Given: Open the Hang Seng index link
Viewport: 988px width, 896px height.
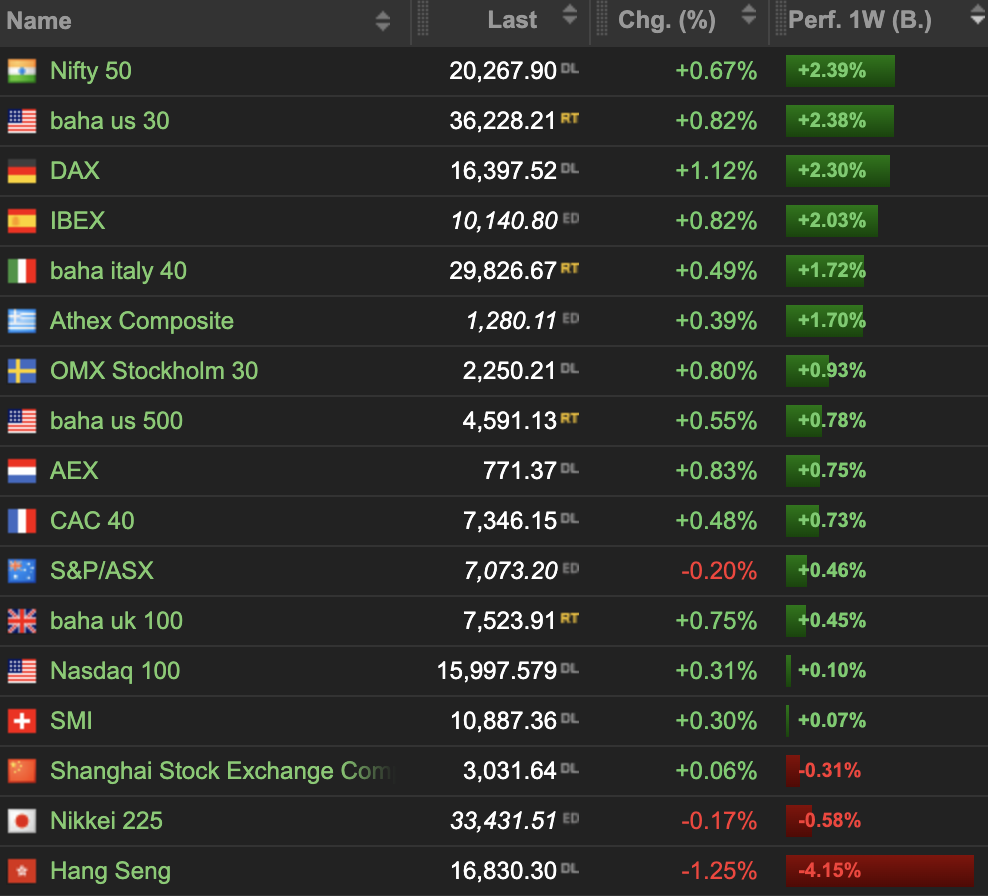Looking at the screenshot, I should click(x=111, y=871).
